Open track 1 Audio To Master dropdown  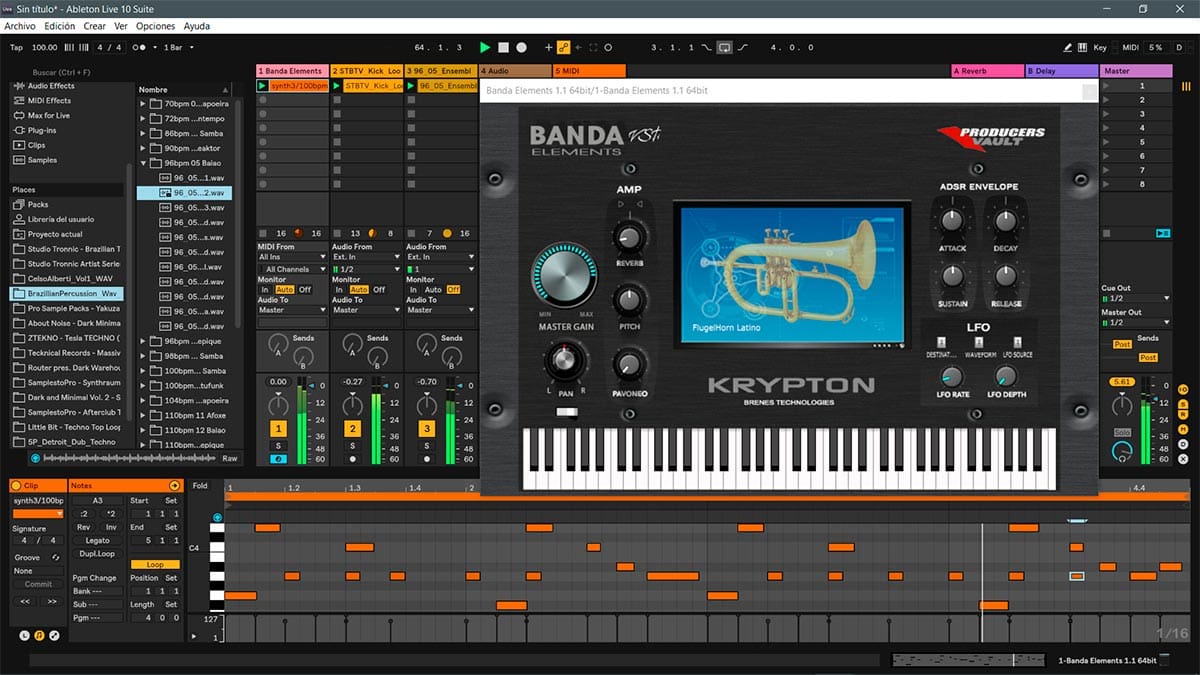click(x=292, y=310)
